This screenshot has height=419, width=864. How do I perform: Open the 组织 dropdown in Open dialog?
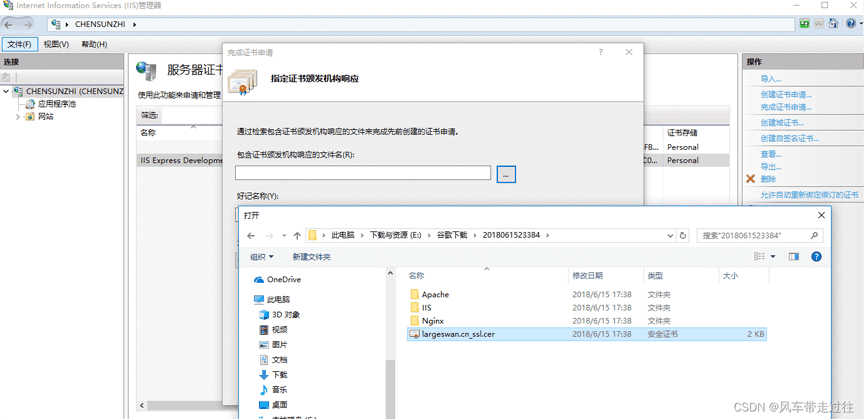[262, 257]
